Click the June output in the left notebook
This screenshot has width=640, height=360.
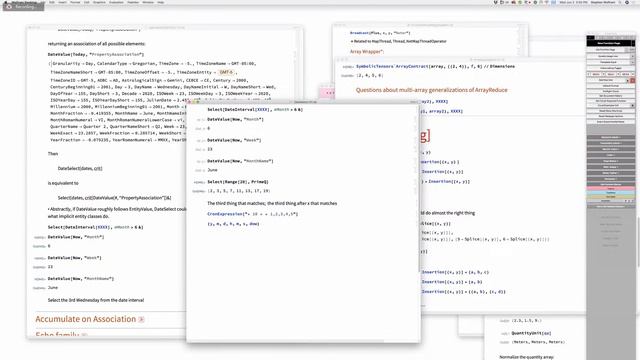[x=53, y=287]
